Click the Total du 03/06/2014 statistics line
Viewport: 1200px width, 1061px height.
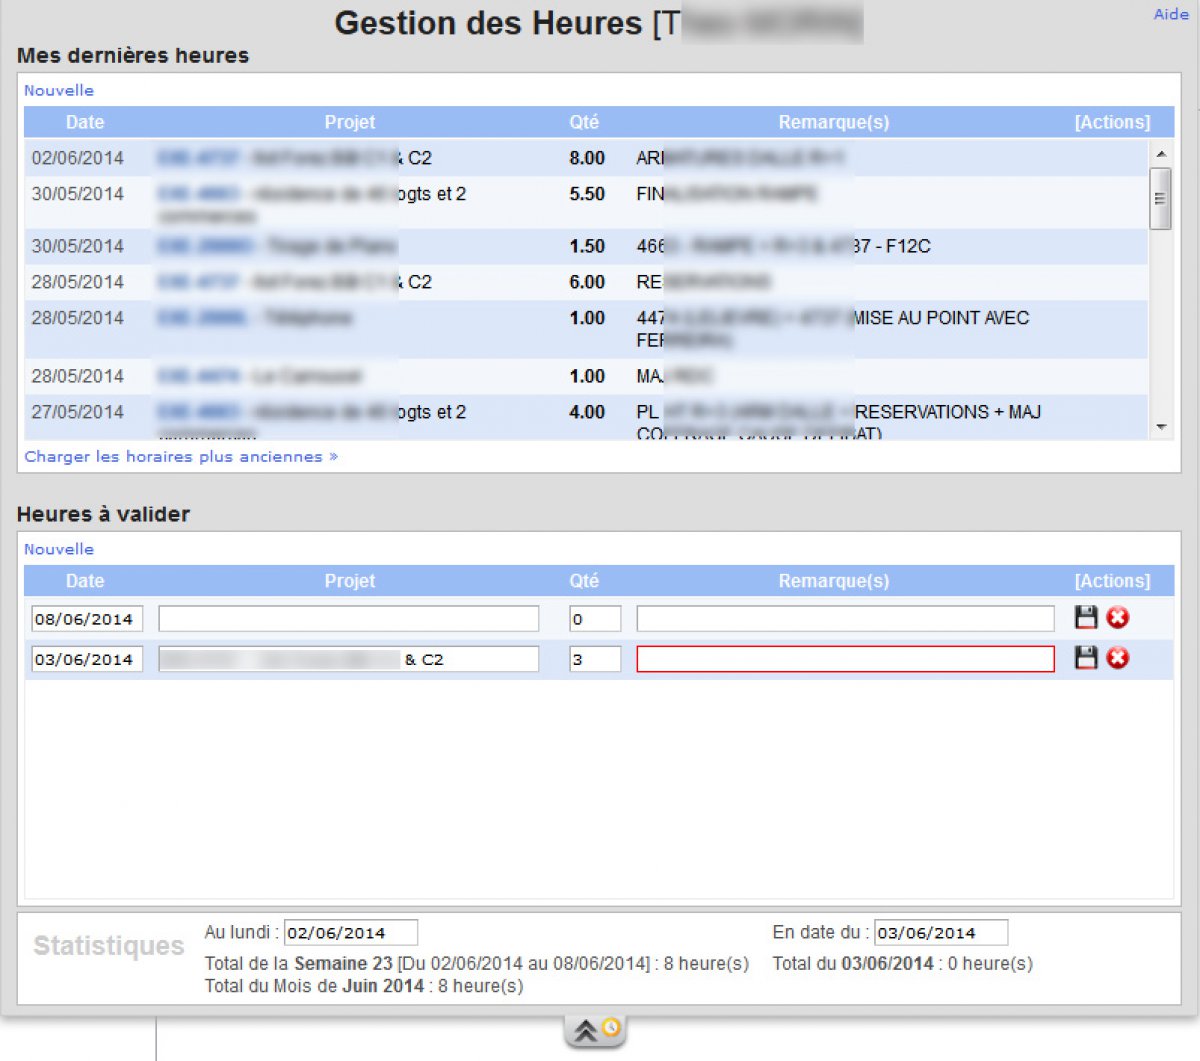[903, 964]
